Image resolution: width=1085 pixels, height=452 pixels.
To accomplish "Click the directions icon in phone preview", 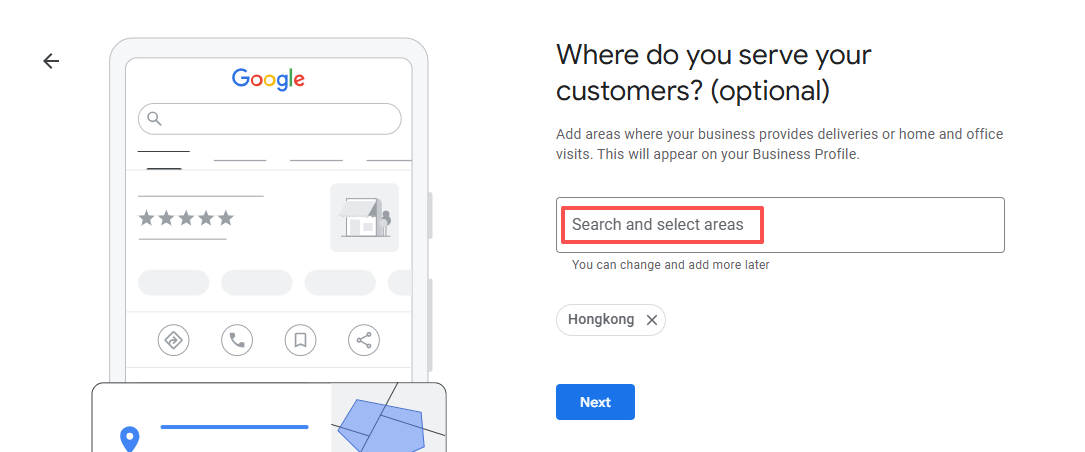I will (x=174, y=340).
